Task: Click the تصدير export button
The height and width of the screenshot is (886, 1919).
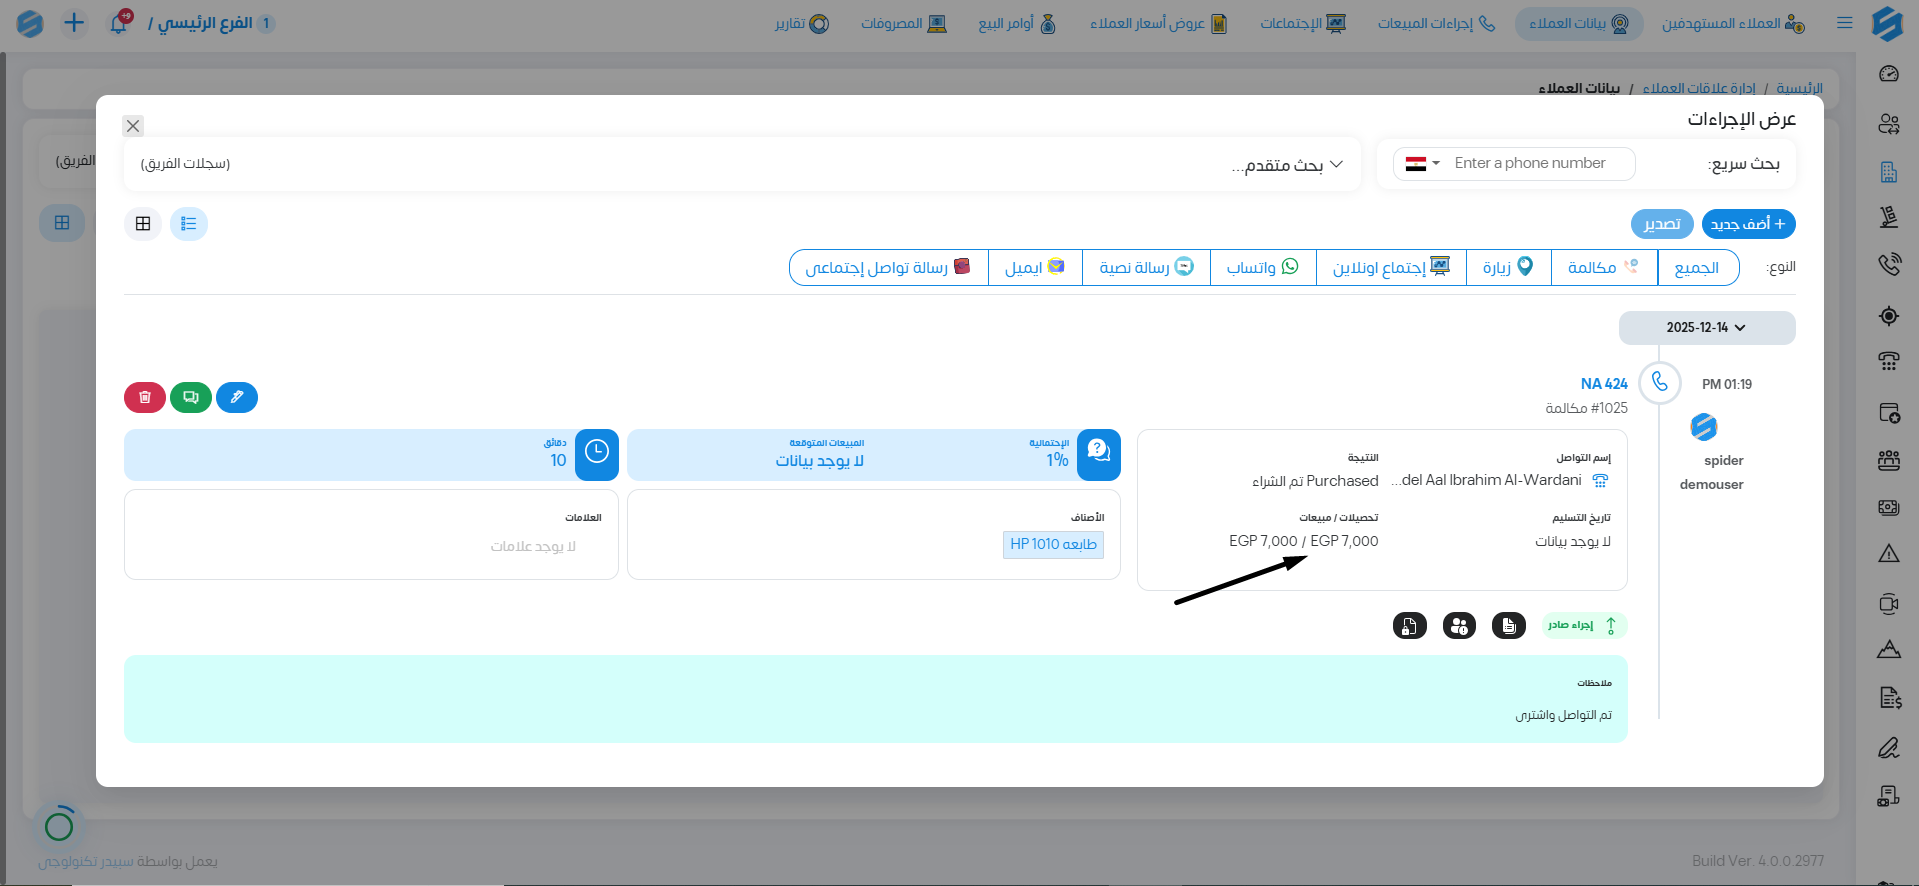Action: pos(1662,224)
